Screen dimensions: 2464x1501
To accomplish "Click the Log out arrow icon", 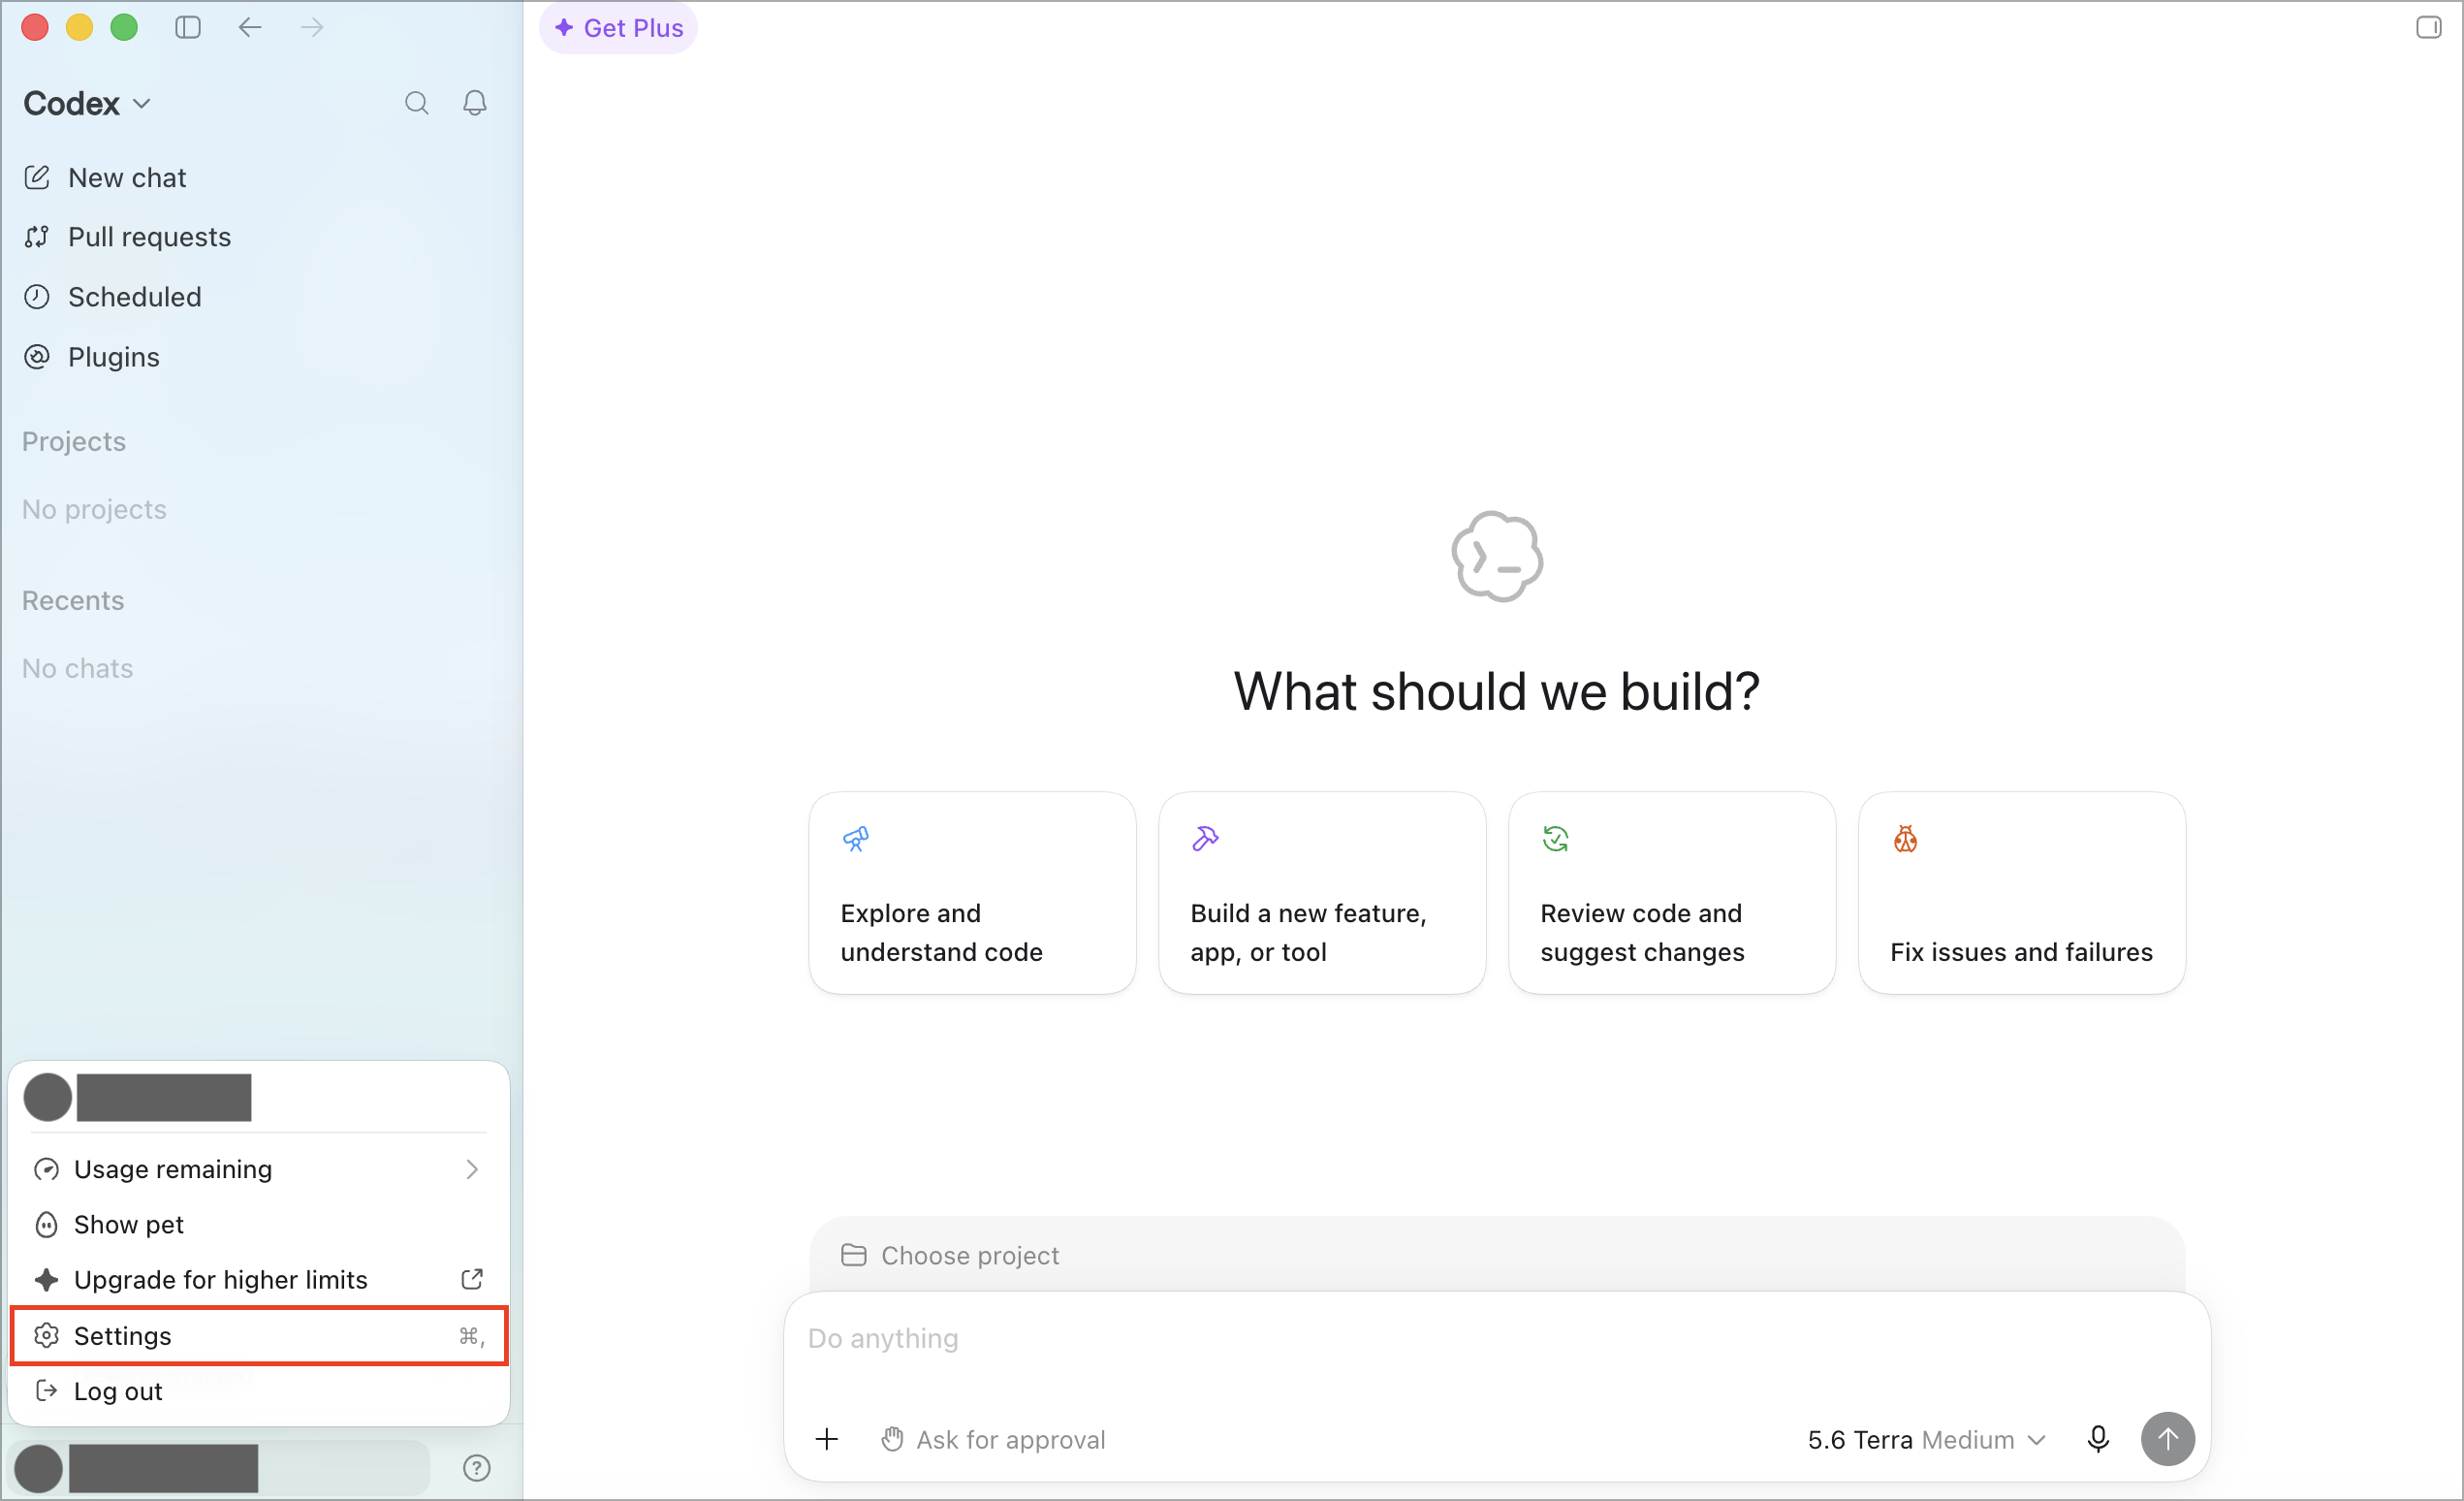I will click(x=46, y=1391).
